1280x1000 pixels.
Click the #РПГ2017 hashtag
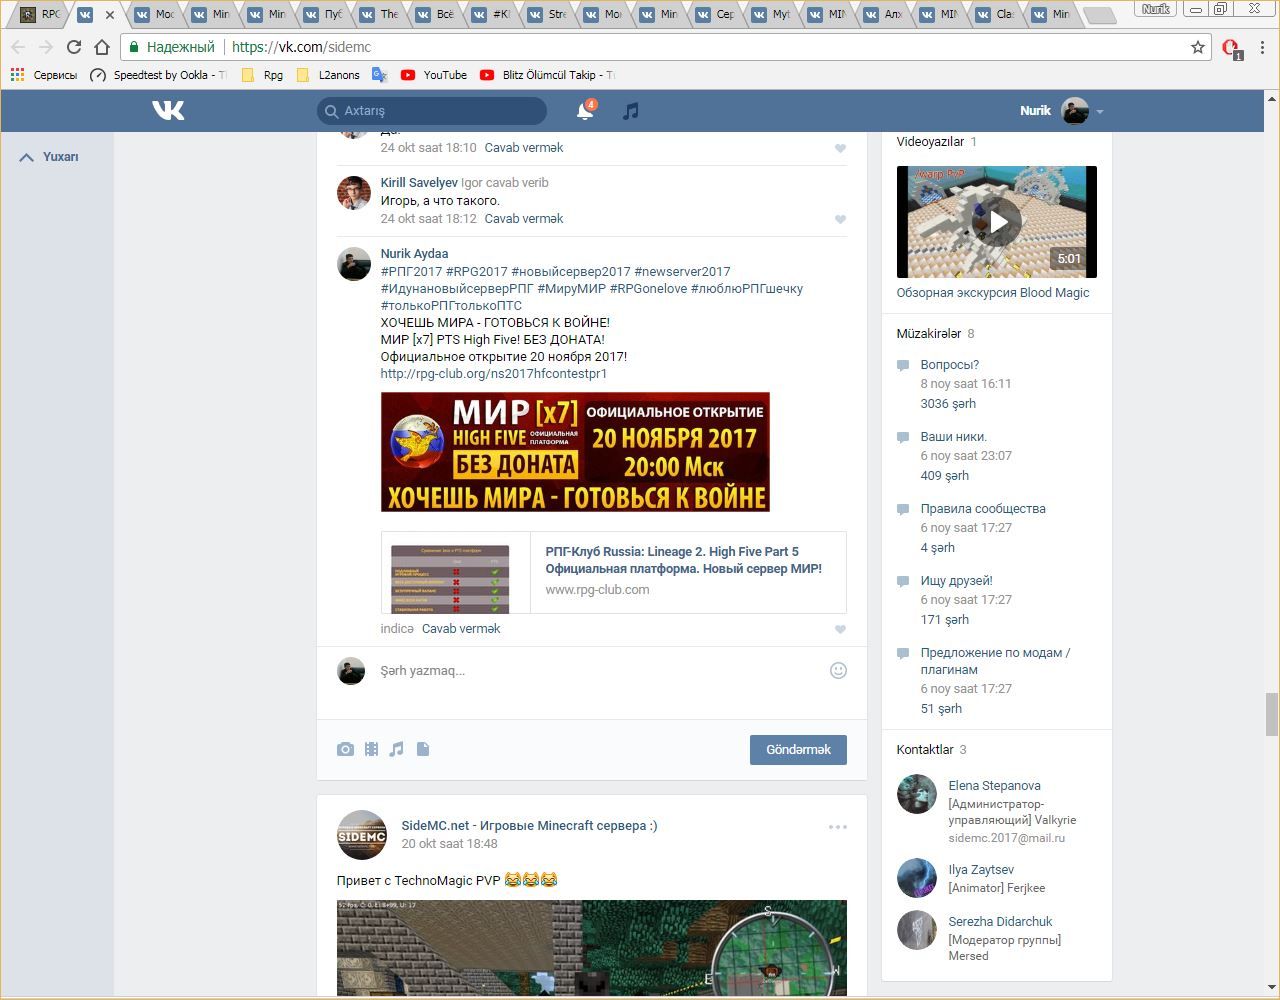pyautogui.click(x=411, y=271)
